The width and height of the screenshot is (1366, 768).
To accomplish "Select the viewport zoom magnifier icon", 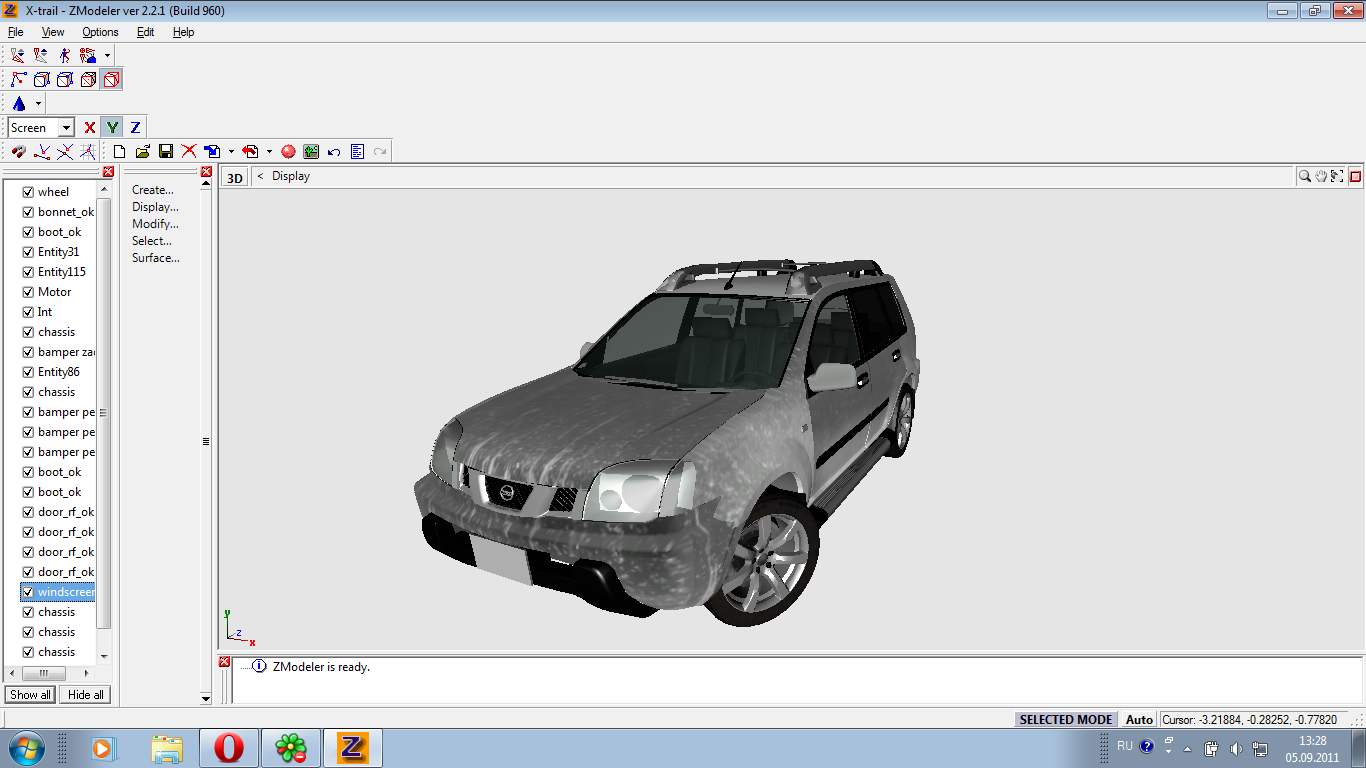I will 1305,176.
